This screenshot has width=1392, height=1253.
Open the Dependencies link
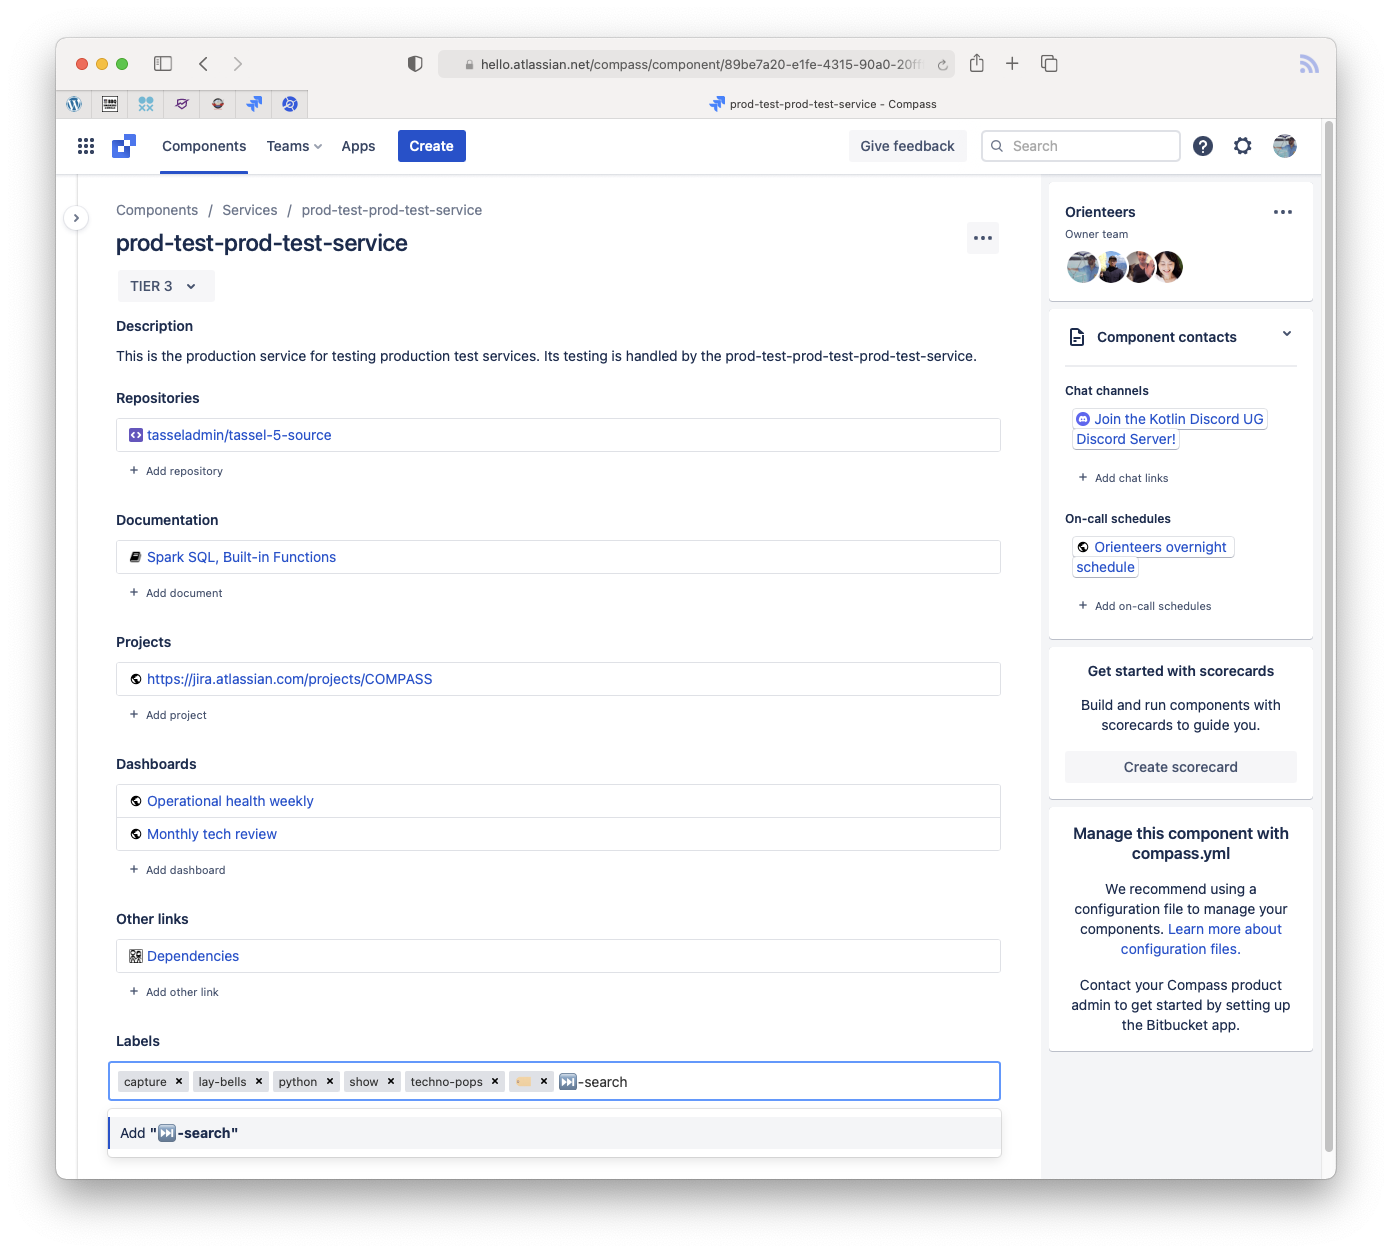(x=193, y=956)
